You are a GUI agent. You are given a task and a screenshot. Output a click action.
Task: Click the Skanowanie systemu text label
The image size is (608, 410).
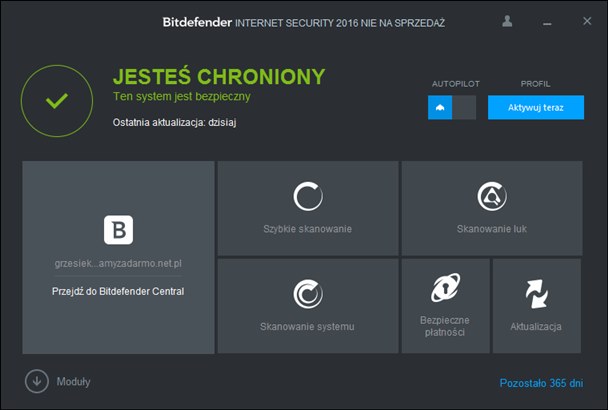(307, 326)
